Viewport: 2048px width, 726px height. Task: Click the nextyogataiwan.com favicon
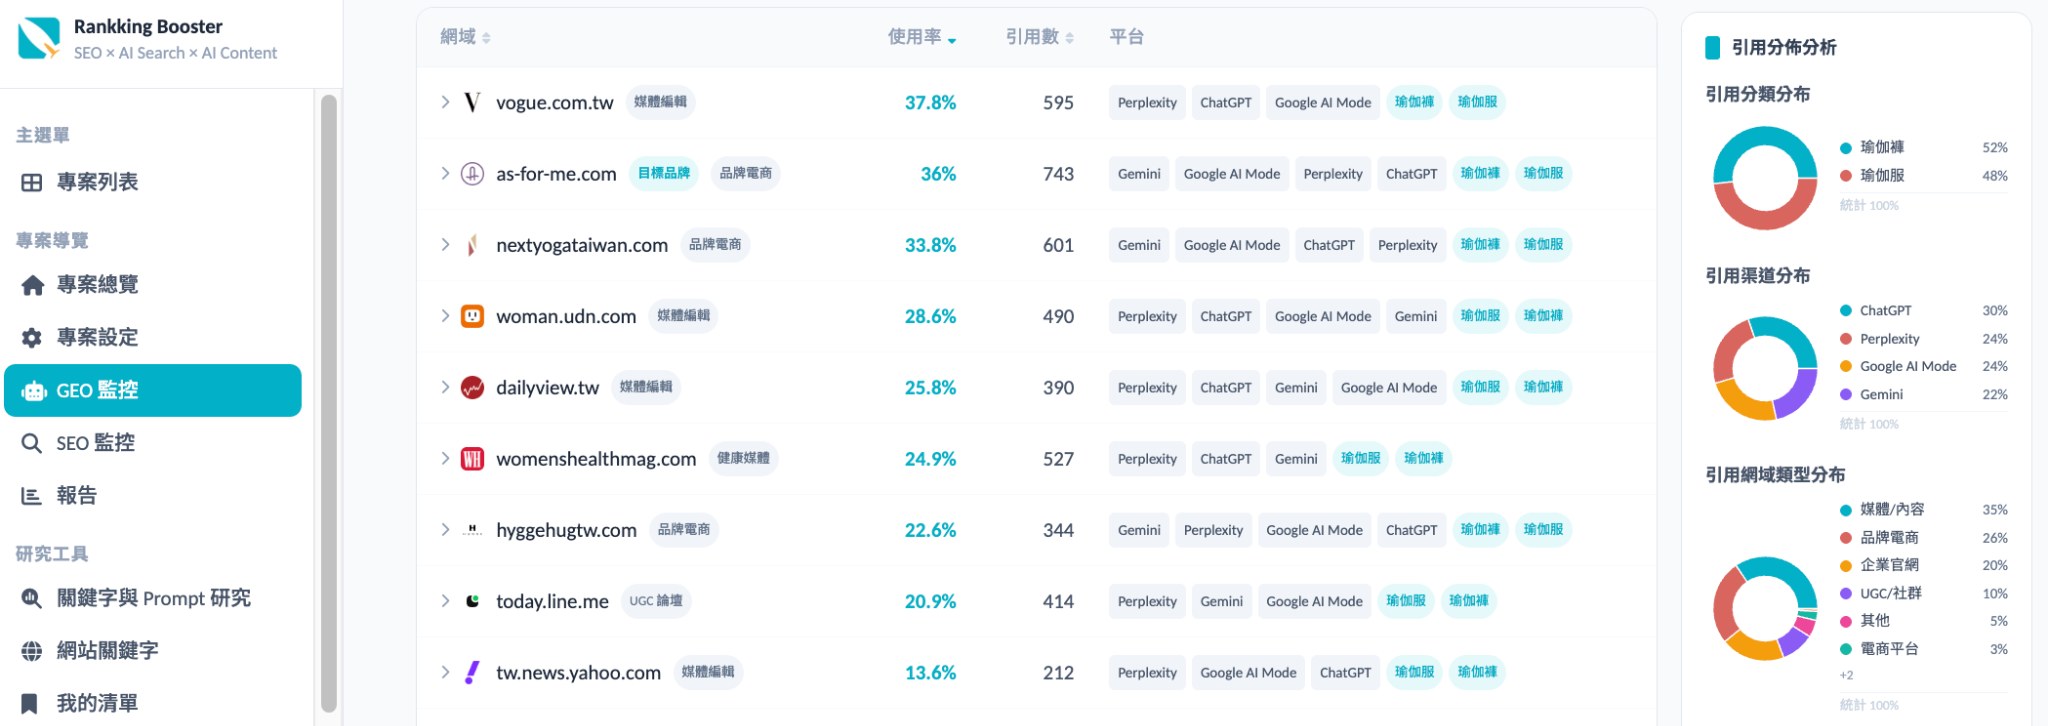pyautogui.click(x=472, y=245)
